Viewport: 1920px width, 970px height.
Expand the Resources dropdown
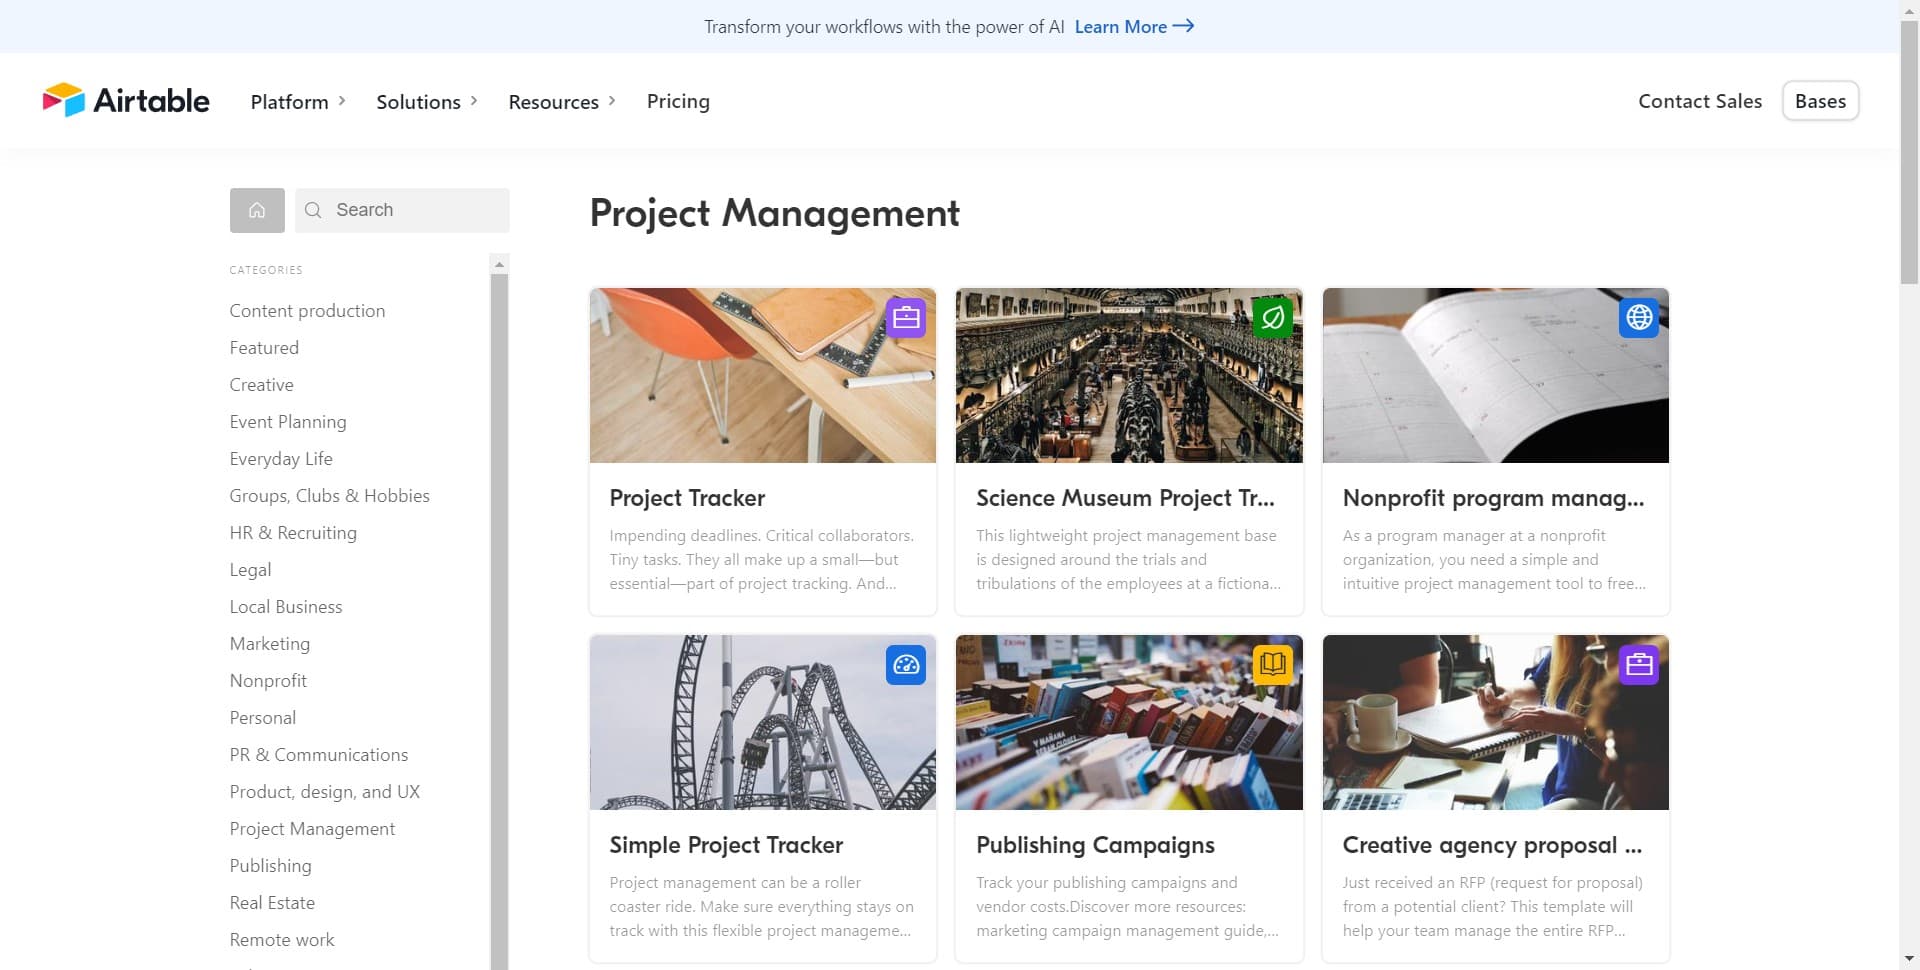coord(561,101)
